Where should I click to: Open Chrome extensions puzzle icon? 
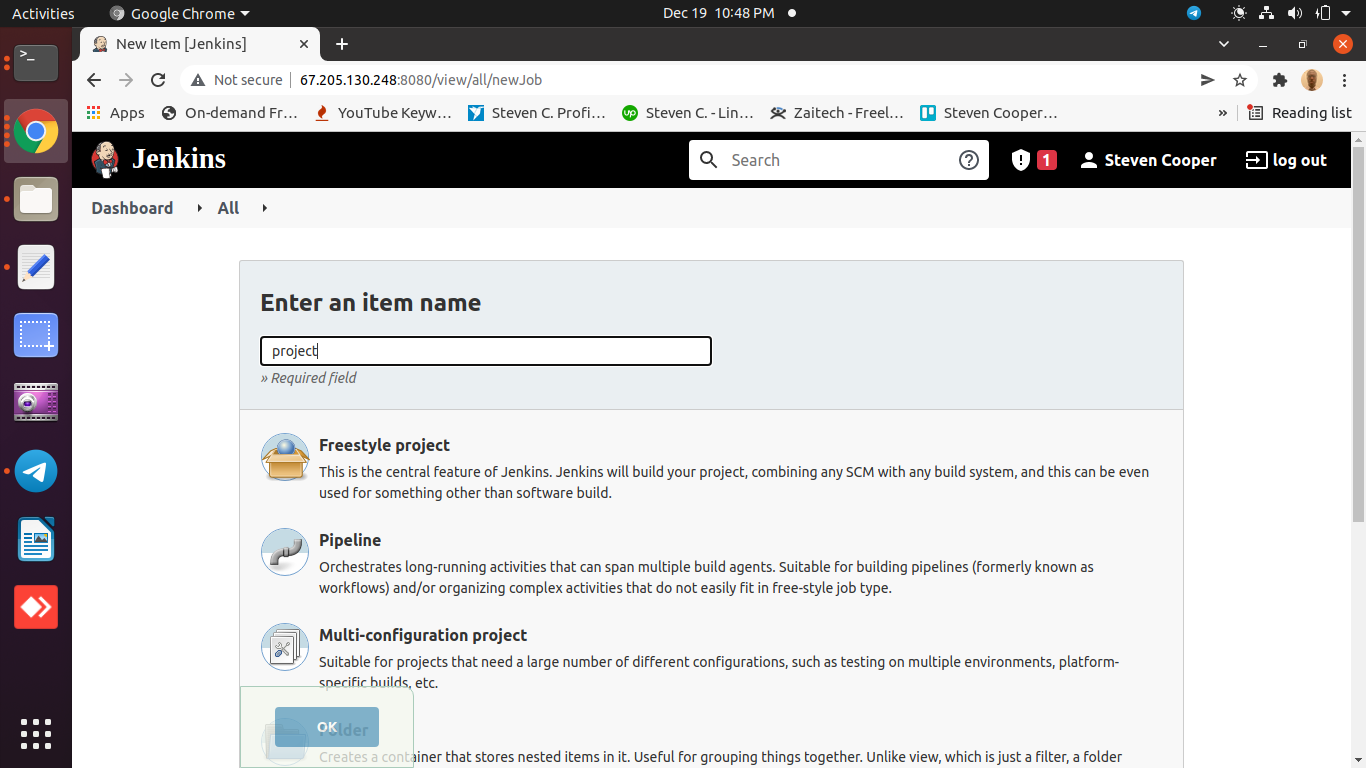pos(1280,80)
